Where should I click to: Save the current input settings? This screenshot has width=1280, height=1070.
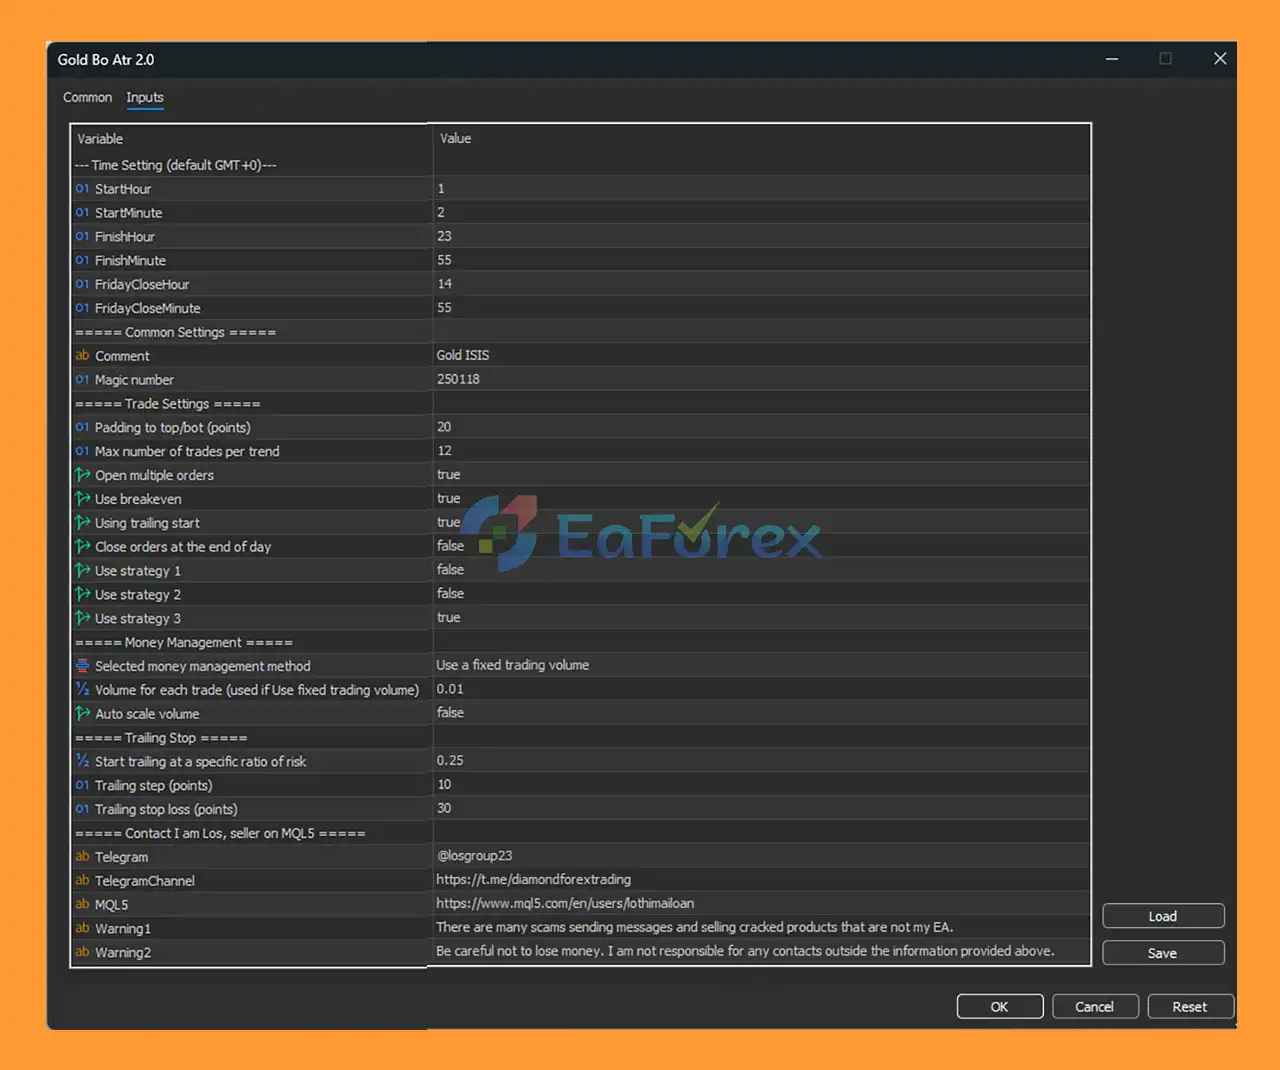pyautogui.click(x=1162, y=953)
